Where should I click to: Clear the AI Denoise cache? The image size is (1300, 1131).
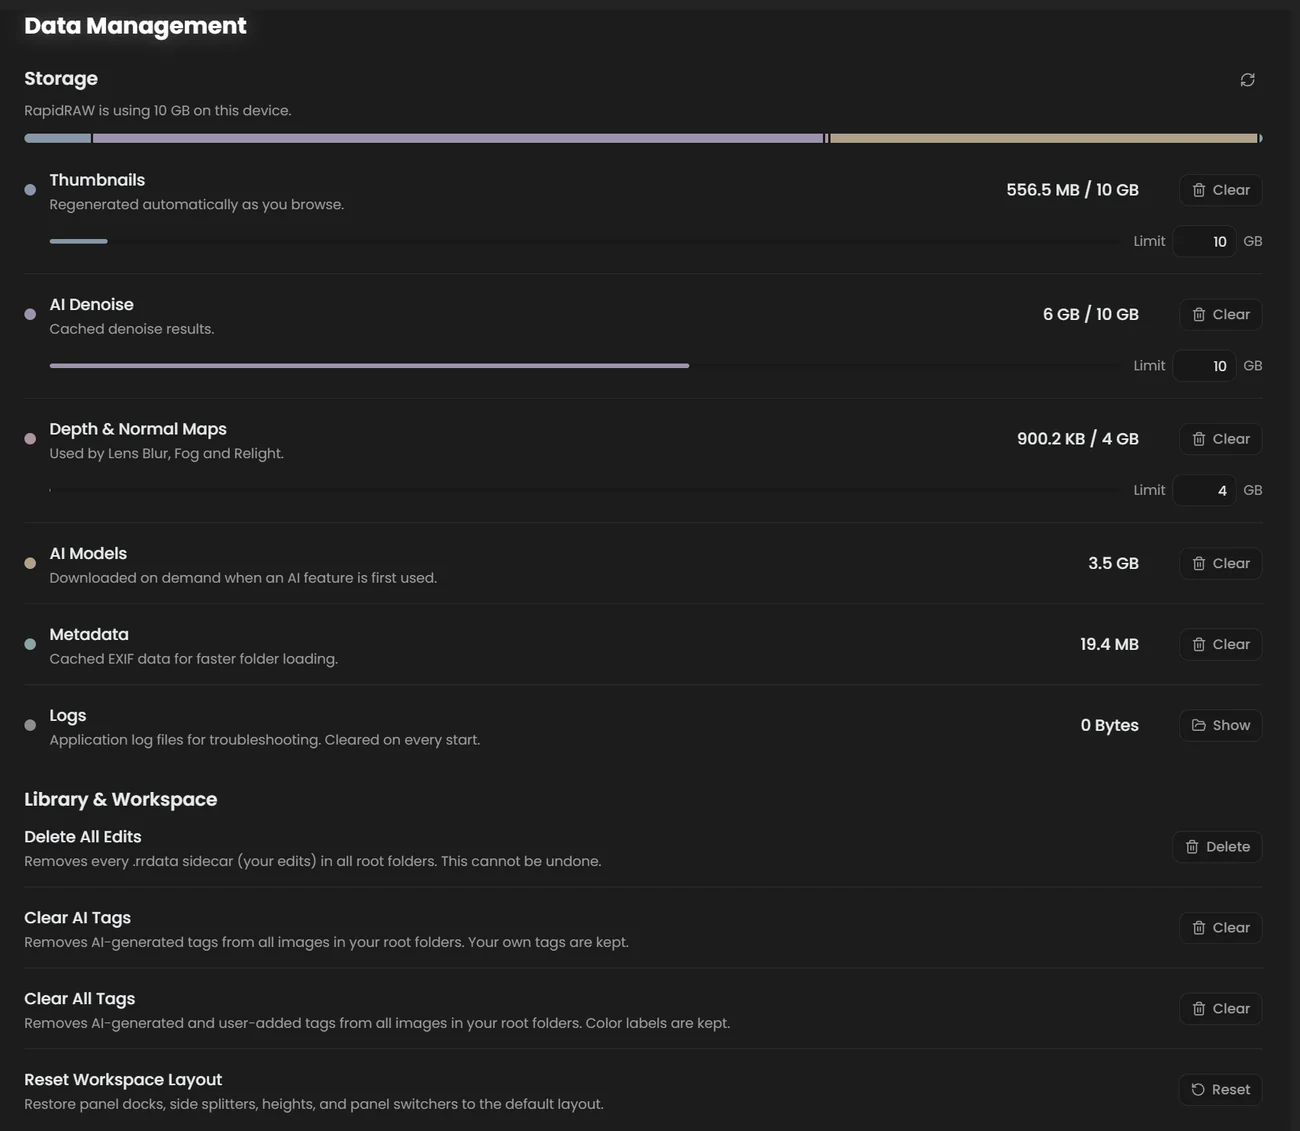pos(1220,314)
